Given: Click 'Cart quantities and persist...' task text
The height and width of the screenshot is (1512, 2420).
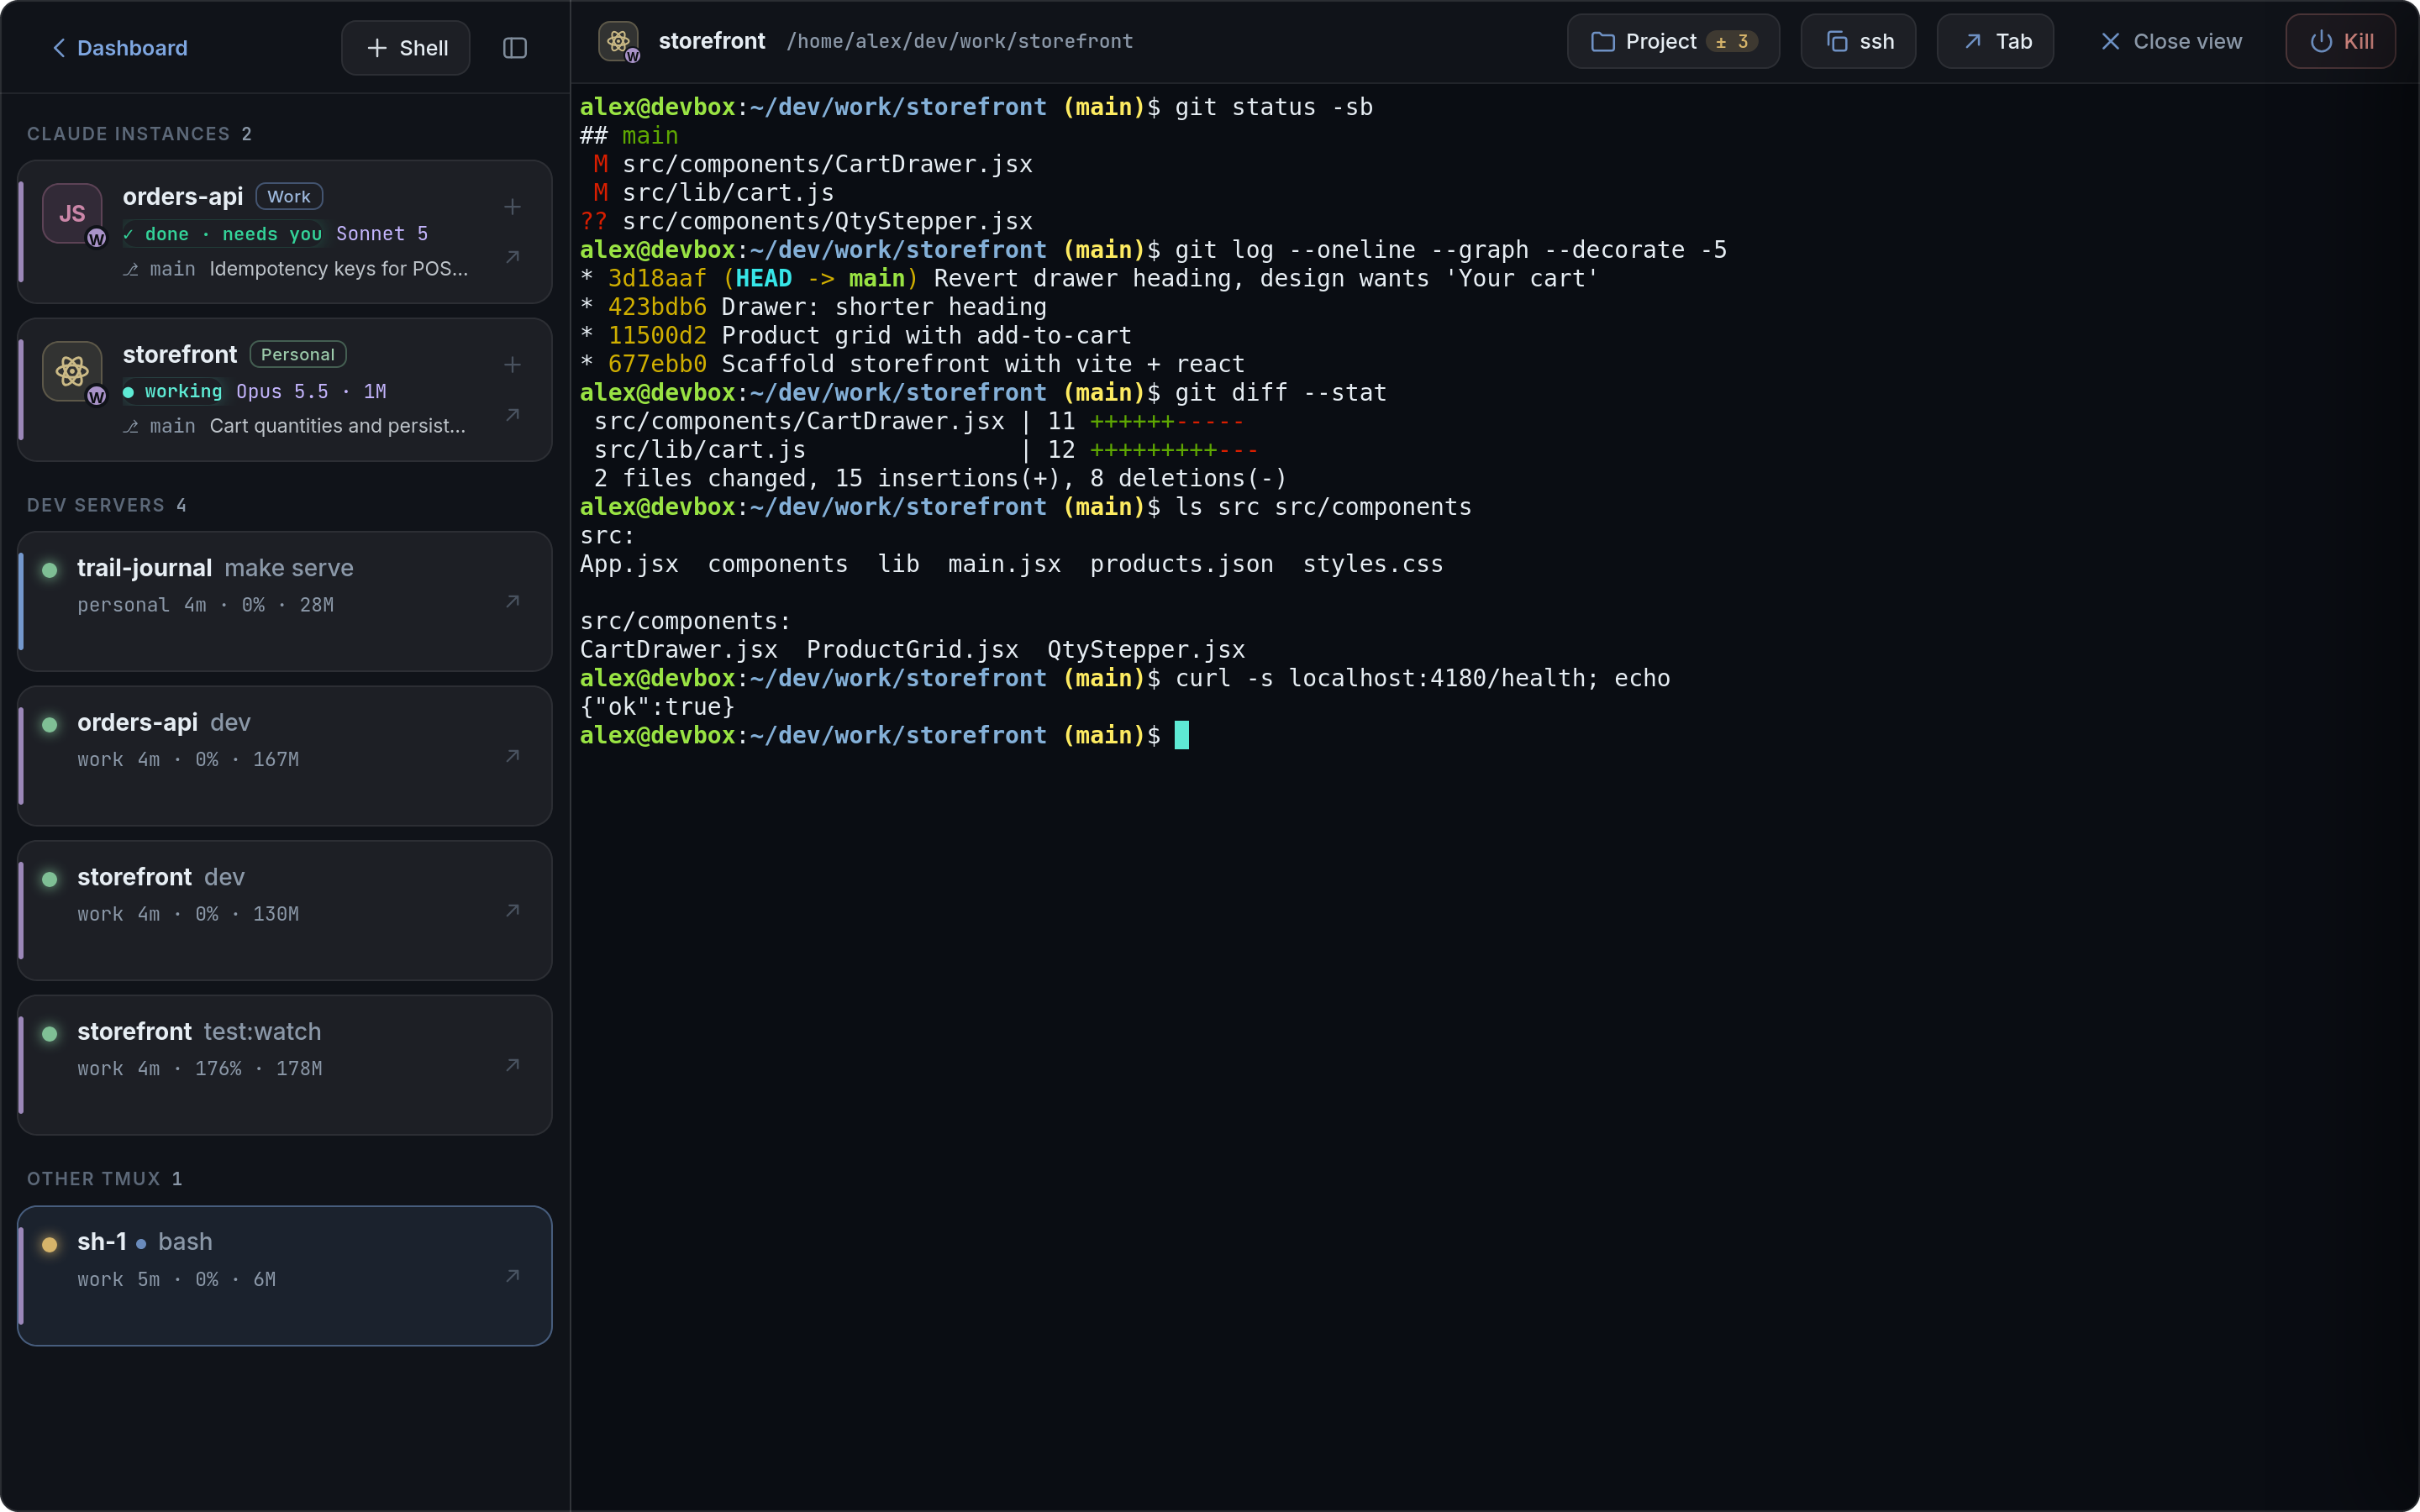Looking at the screenshot, I should tap(337, 426).
